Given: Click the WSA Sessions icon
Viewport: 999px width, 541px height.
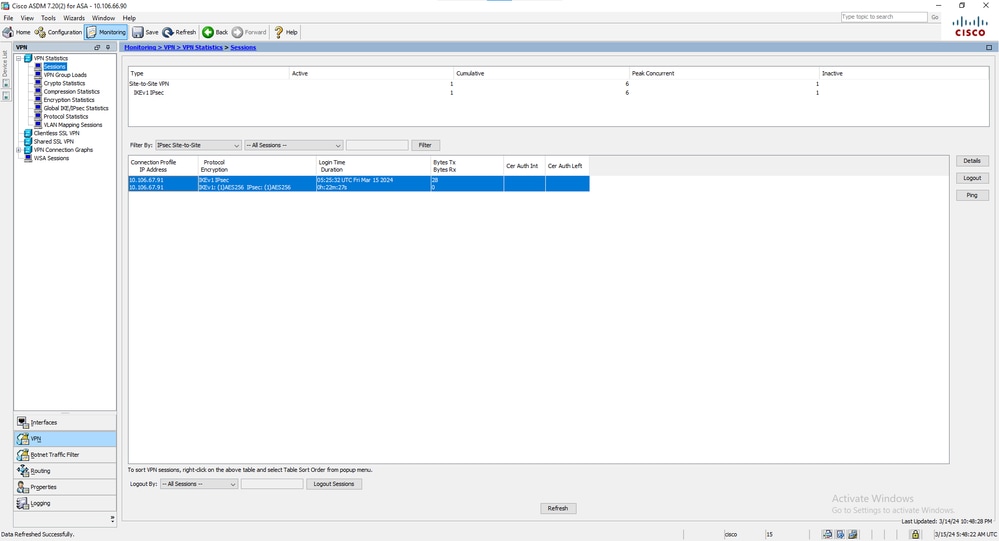Looking at the screenshot, I should pyautogui.click(x=28, y=158).
